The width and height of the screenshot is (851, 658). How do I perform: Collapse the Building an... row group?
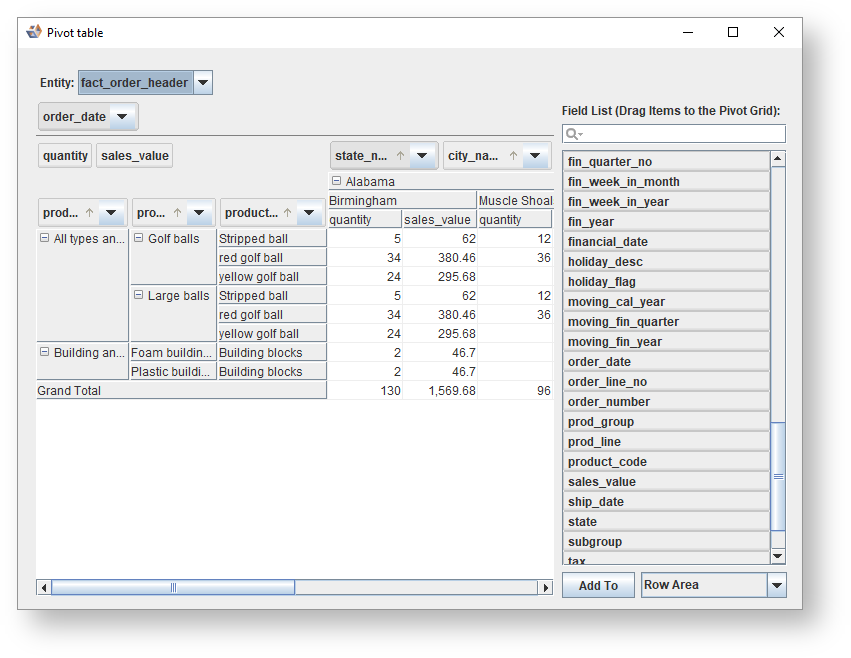(44, 353)
